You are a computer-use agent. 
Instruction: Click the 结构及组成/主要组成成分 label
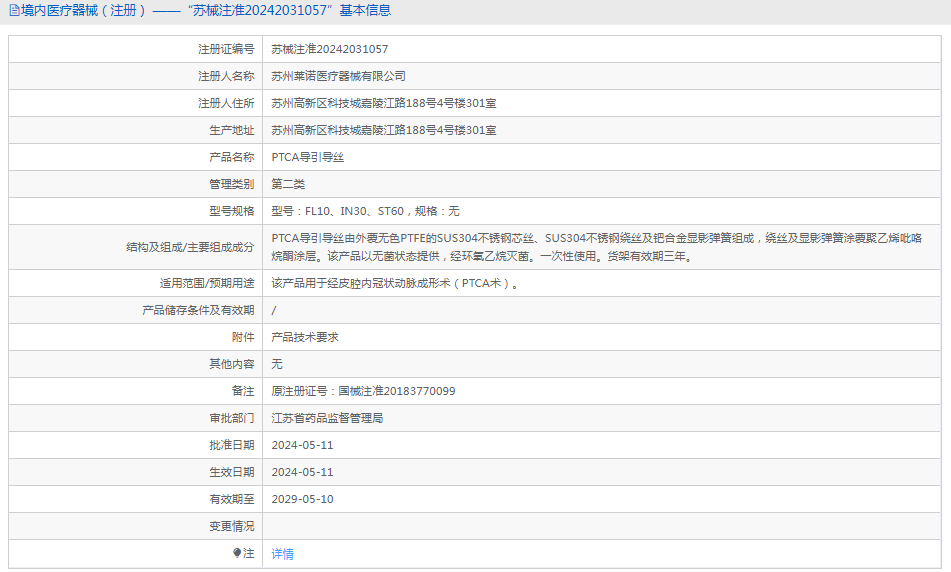tap(190, 247)
